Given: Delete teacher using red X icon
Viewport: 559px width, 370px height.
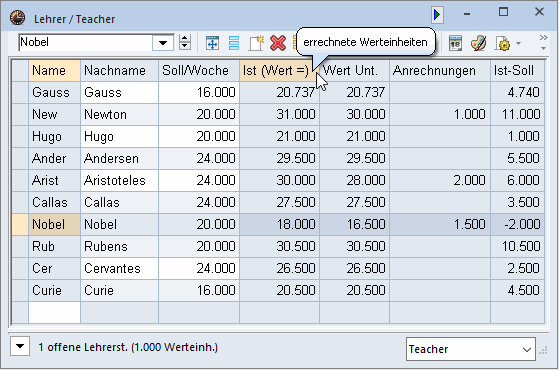Looking at the screenshot, I should 278,43.
